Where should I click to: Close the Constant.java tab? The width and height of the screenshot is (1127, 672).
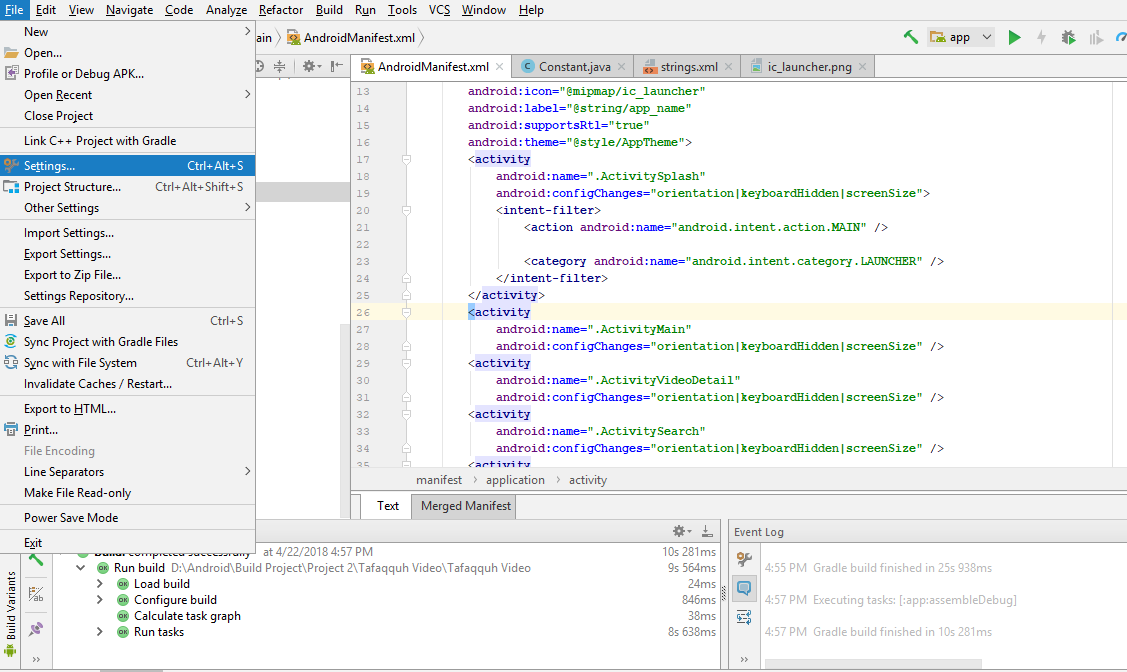622,67
